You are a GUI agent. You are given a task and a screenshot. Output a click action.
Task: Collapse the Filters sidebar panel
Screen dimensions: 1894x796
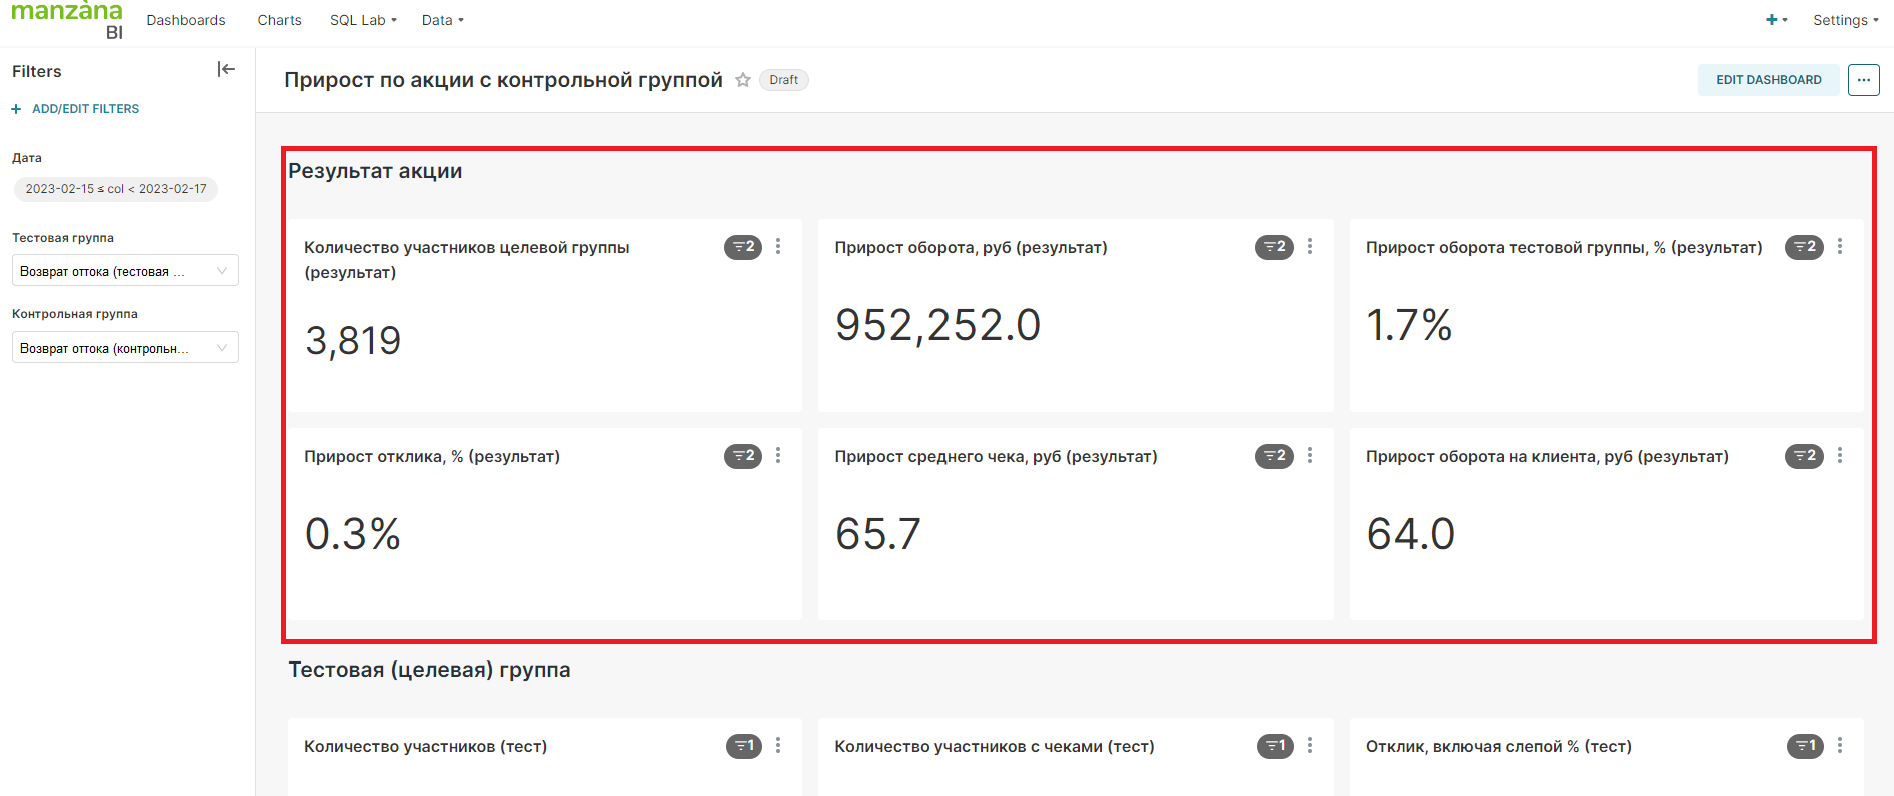[226, 69]
